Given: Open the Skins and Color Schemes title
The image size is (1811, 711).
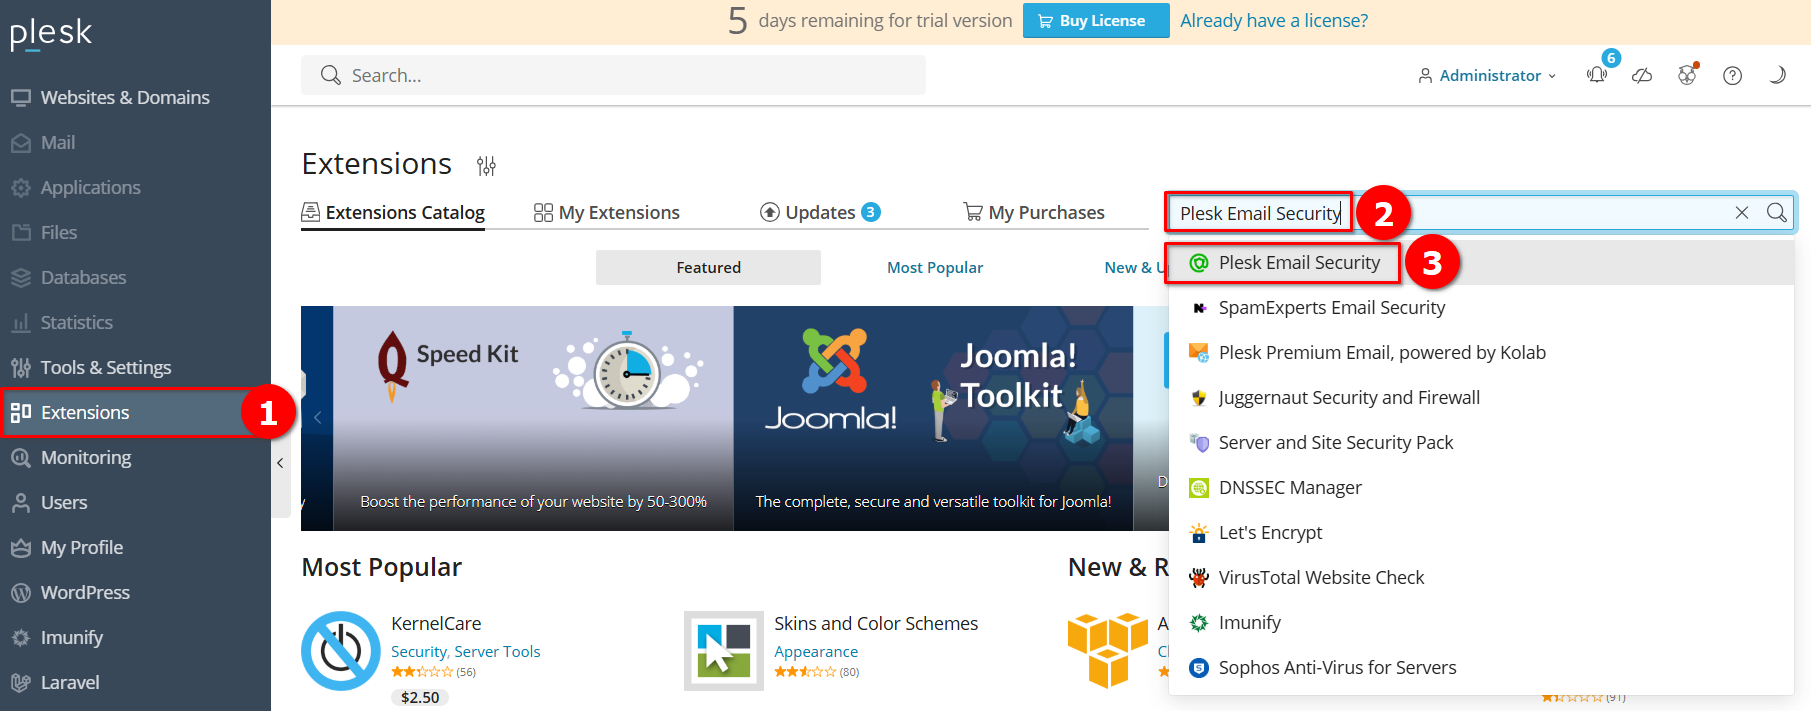Looking at the screenshot, I should click(x=876, y=623).
